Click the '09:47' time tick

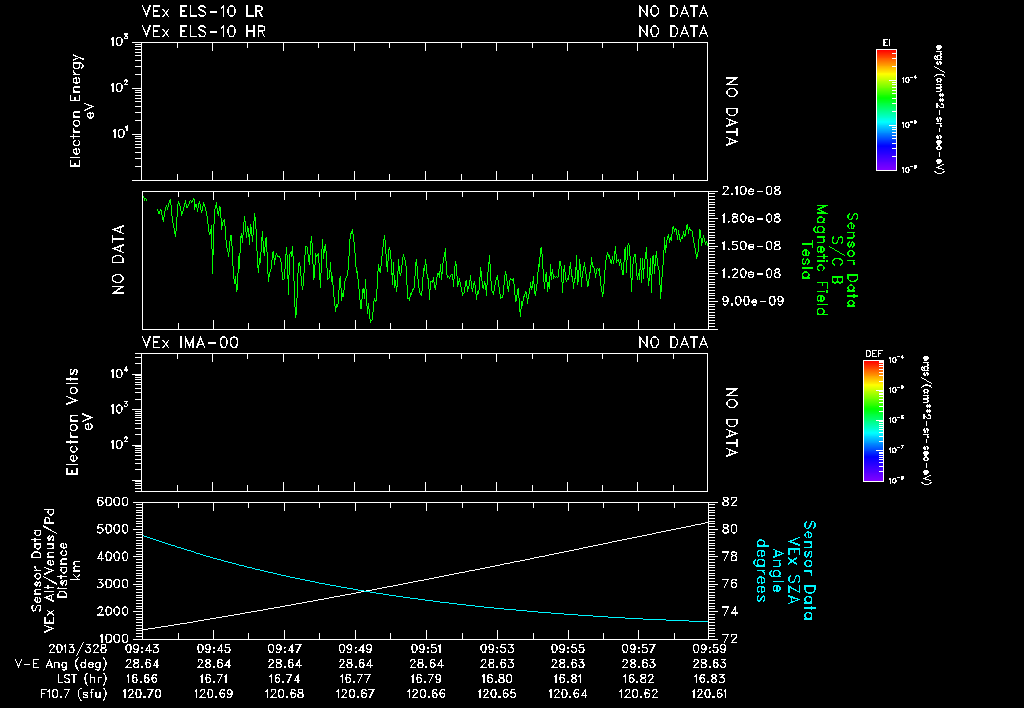tap(284, 649)
